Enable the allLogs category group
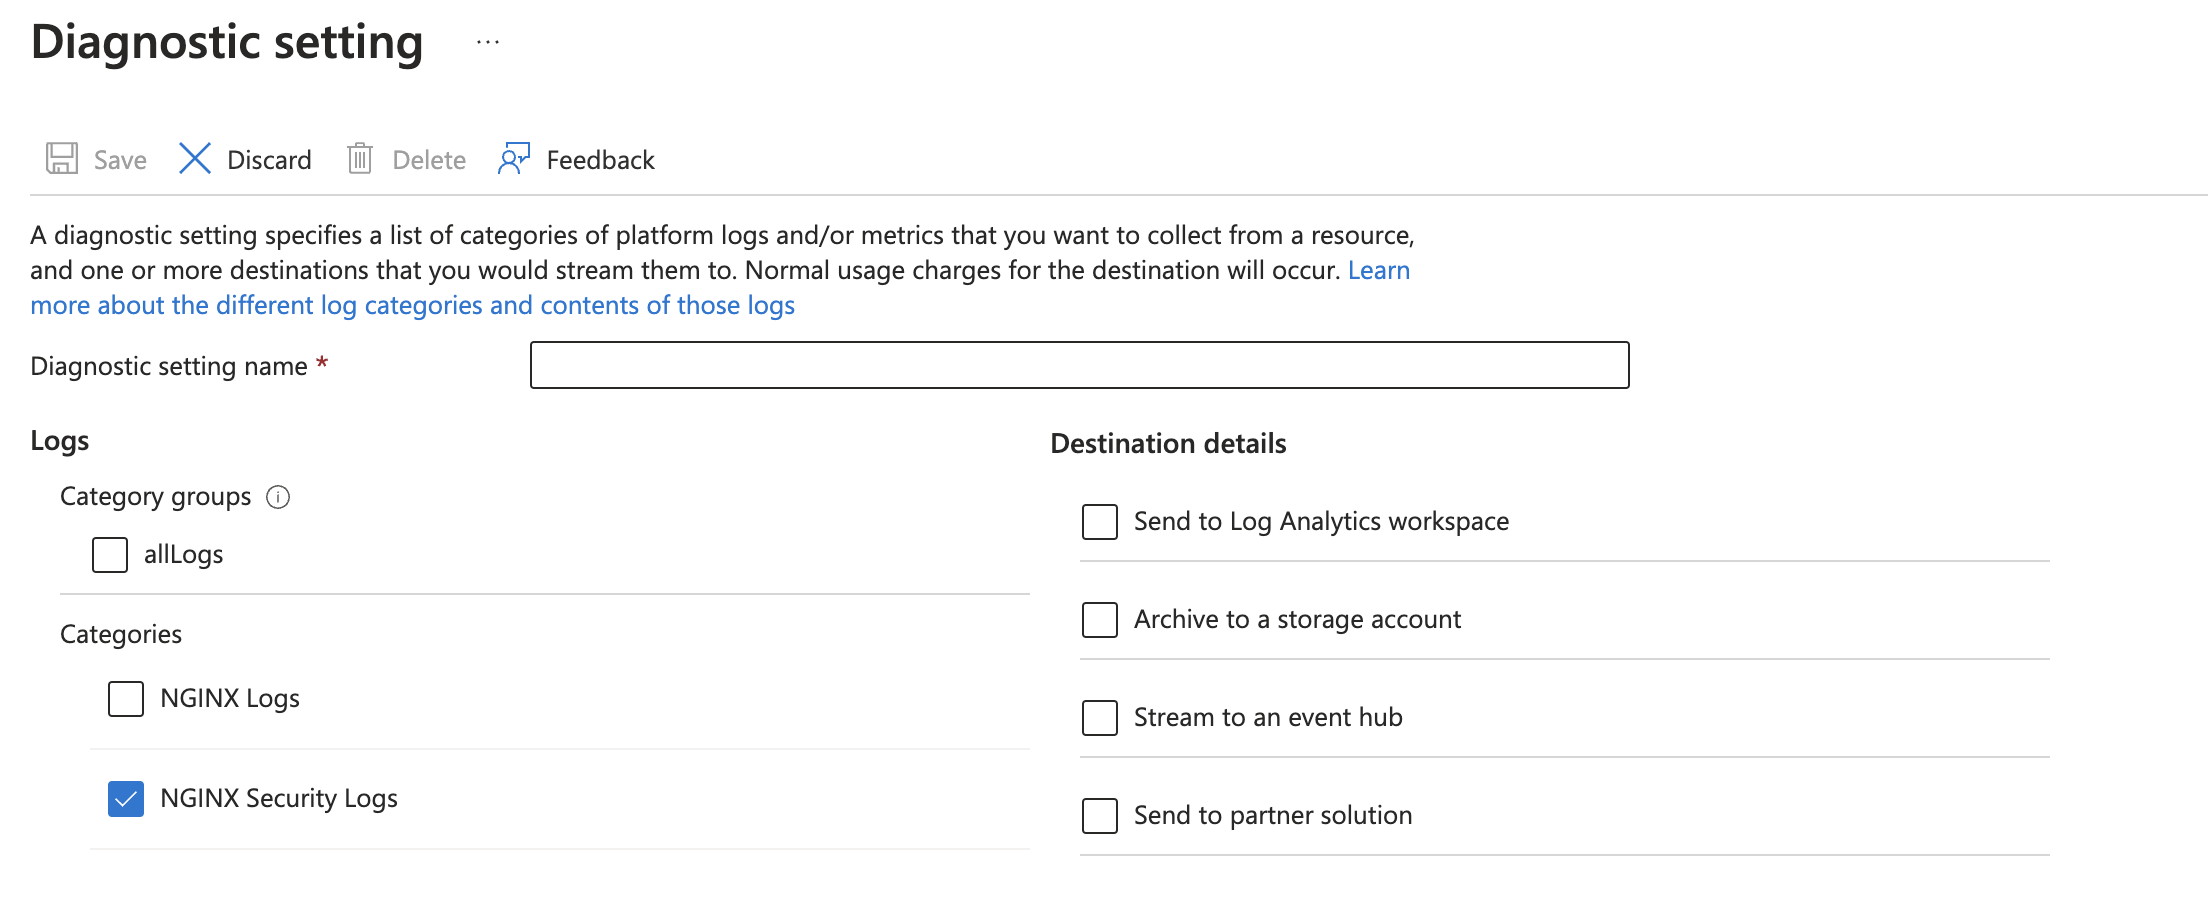The height and width of the screenshot is (908, 2208). click(x=109, y=554)
